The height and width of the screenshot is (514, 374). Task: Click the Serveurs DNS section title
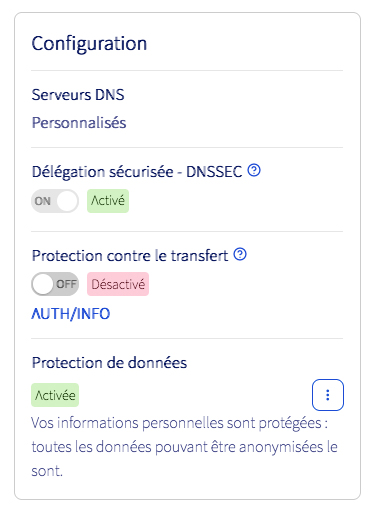click(x=78, y=95)
